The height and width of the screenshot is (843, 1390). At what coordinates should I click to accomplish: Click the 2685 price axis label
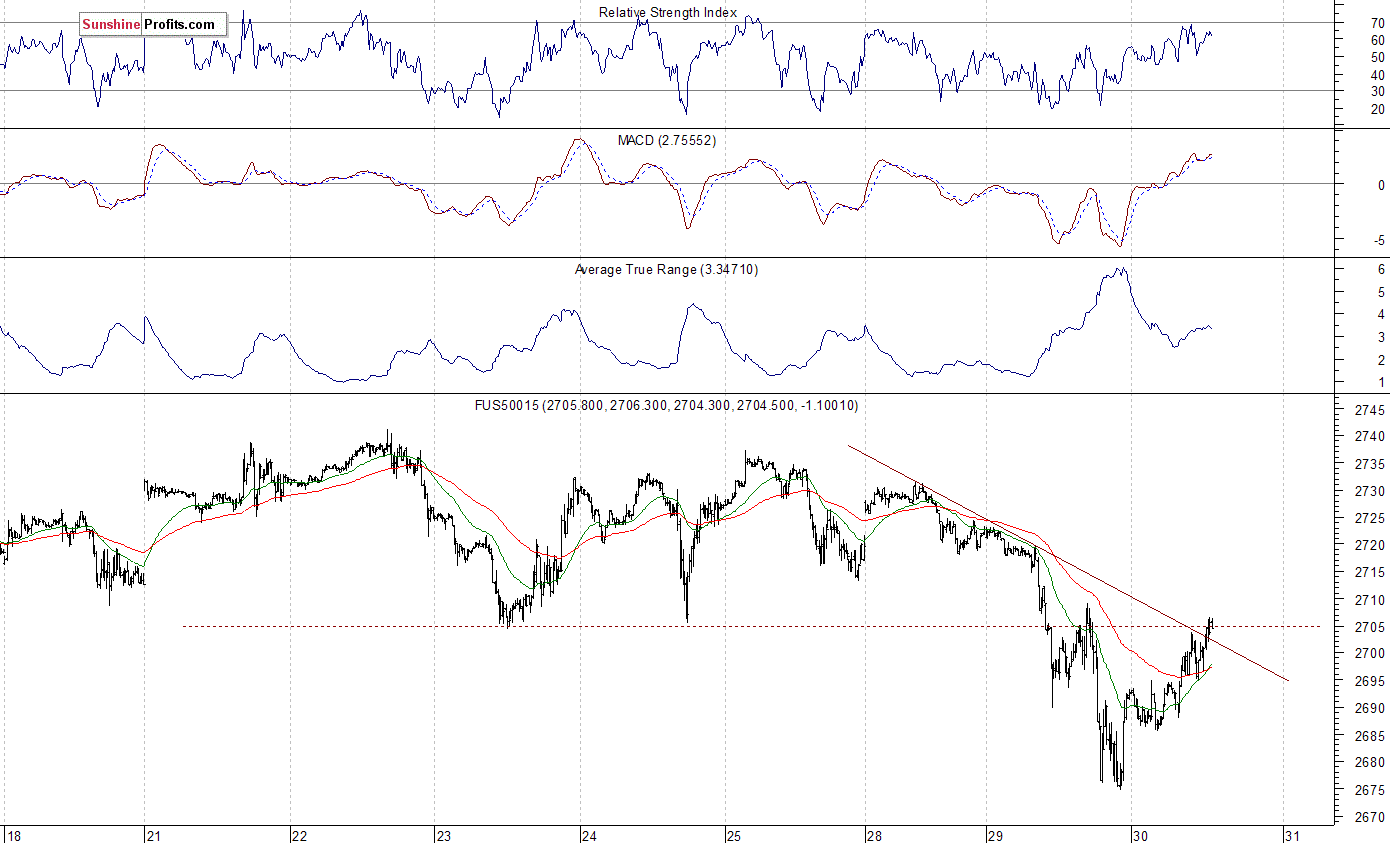coord(1369,735)
